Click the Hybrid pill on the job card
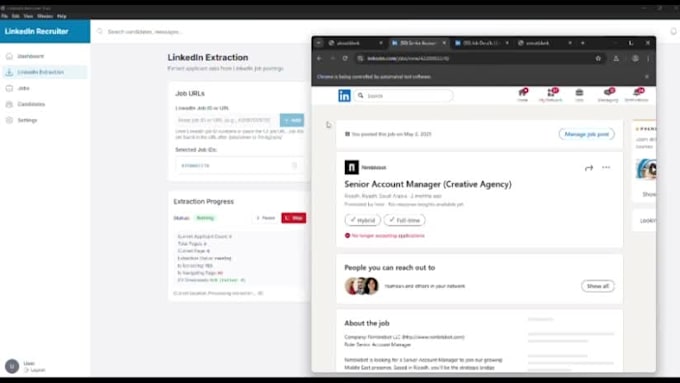680x383 pixels. pos(363,220)
